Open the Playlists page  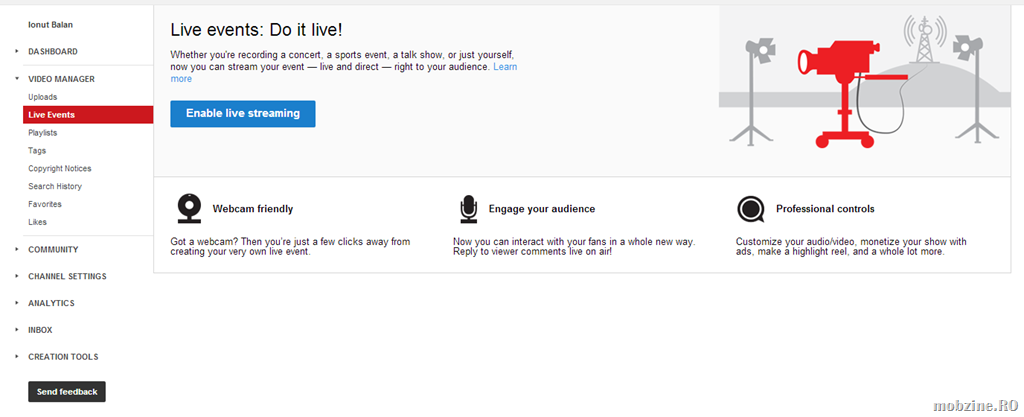click(43, 132)
